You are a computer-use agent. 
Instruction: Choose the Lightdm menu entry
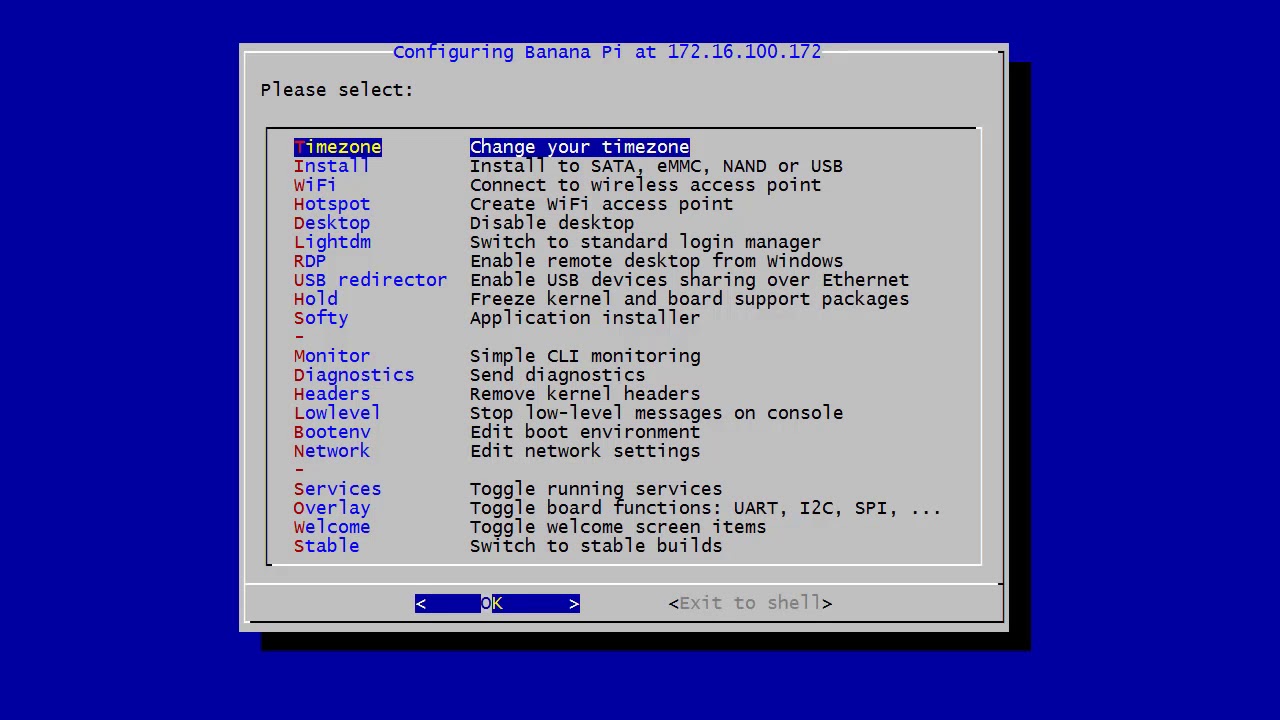click(x=332, y=242)
